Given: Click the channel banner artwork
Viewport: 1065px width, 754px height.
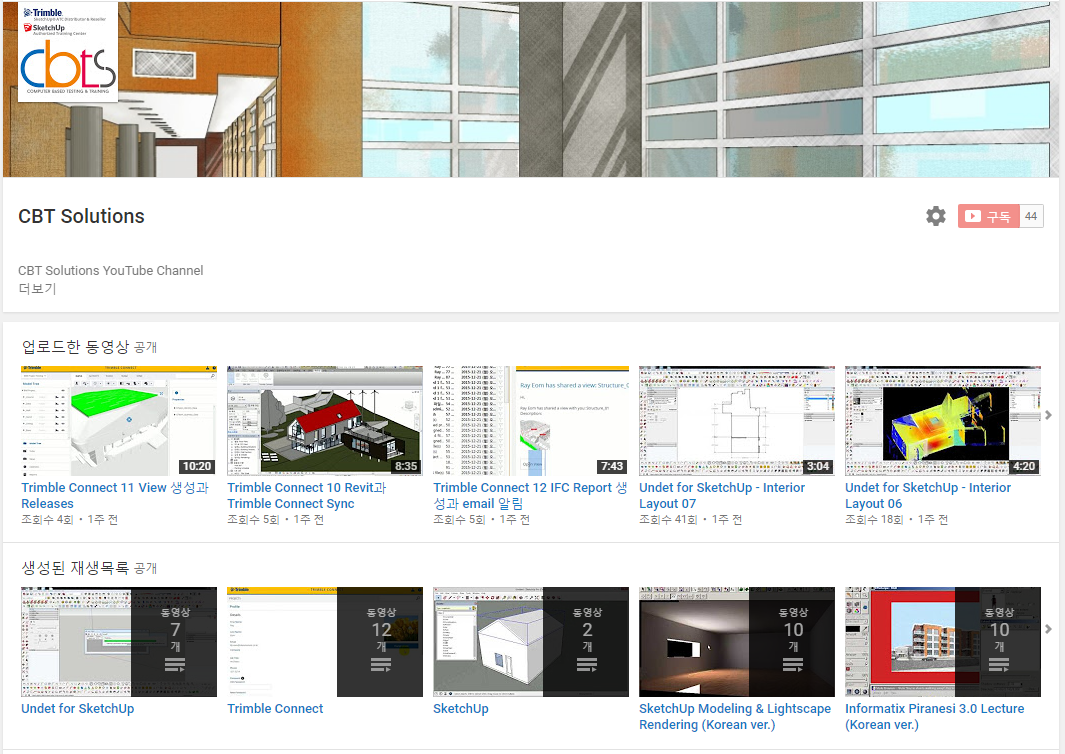Looking at the screenshot, I should tap(531, 89).
